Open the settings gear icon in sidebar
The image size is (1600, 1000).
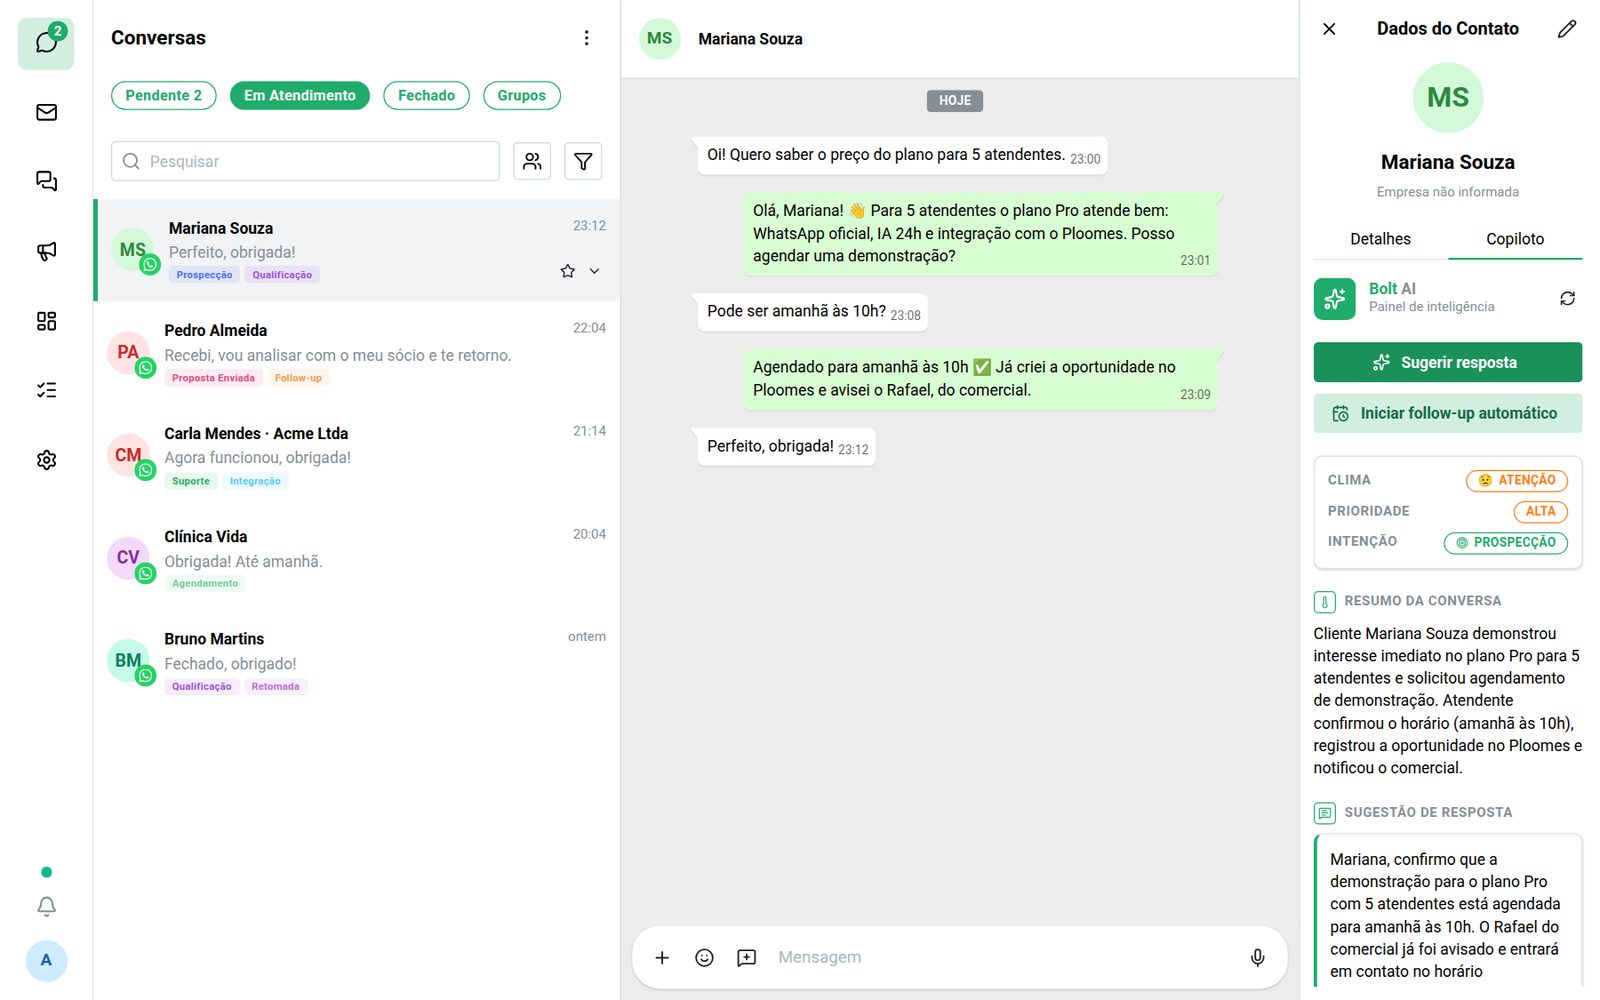click(46, 460)
